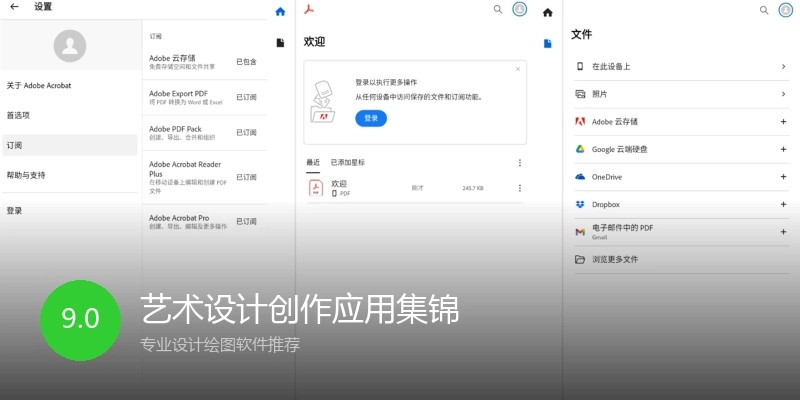Add Adobe 云存储 account
The height and width of the screenshot is (400, 800).
pyautogui.click(x=784, y=121)
